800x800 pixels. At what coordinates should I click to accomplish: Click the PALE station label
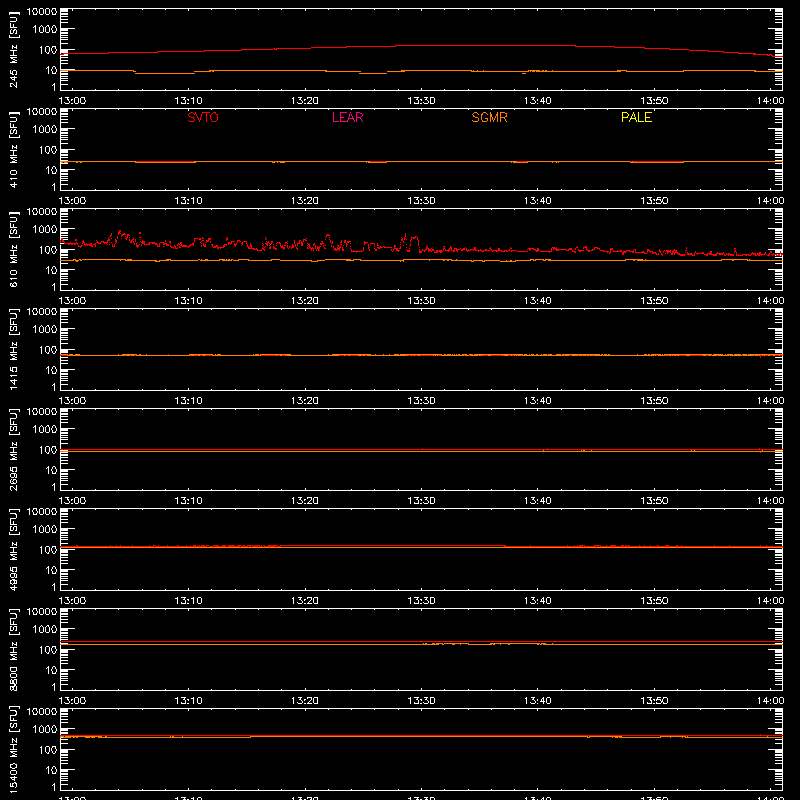pyautogui.click(x=636, y=117)
